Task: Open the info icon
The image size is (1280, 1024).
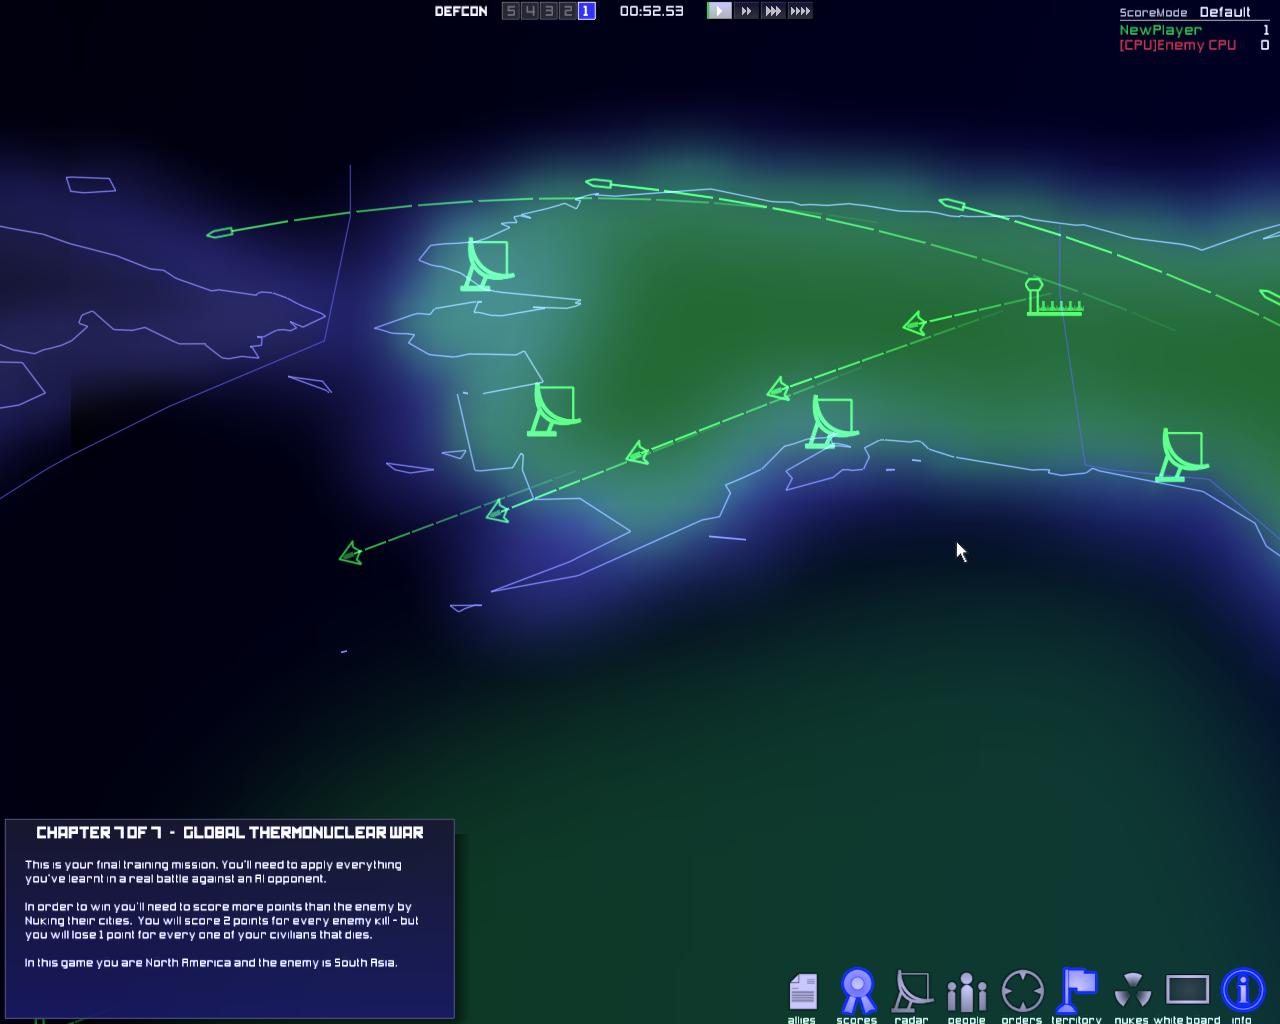Action: point(1243,990)
